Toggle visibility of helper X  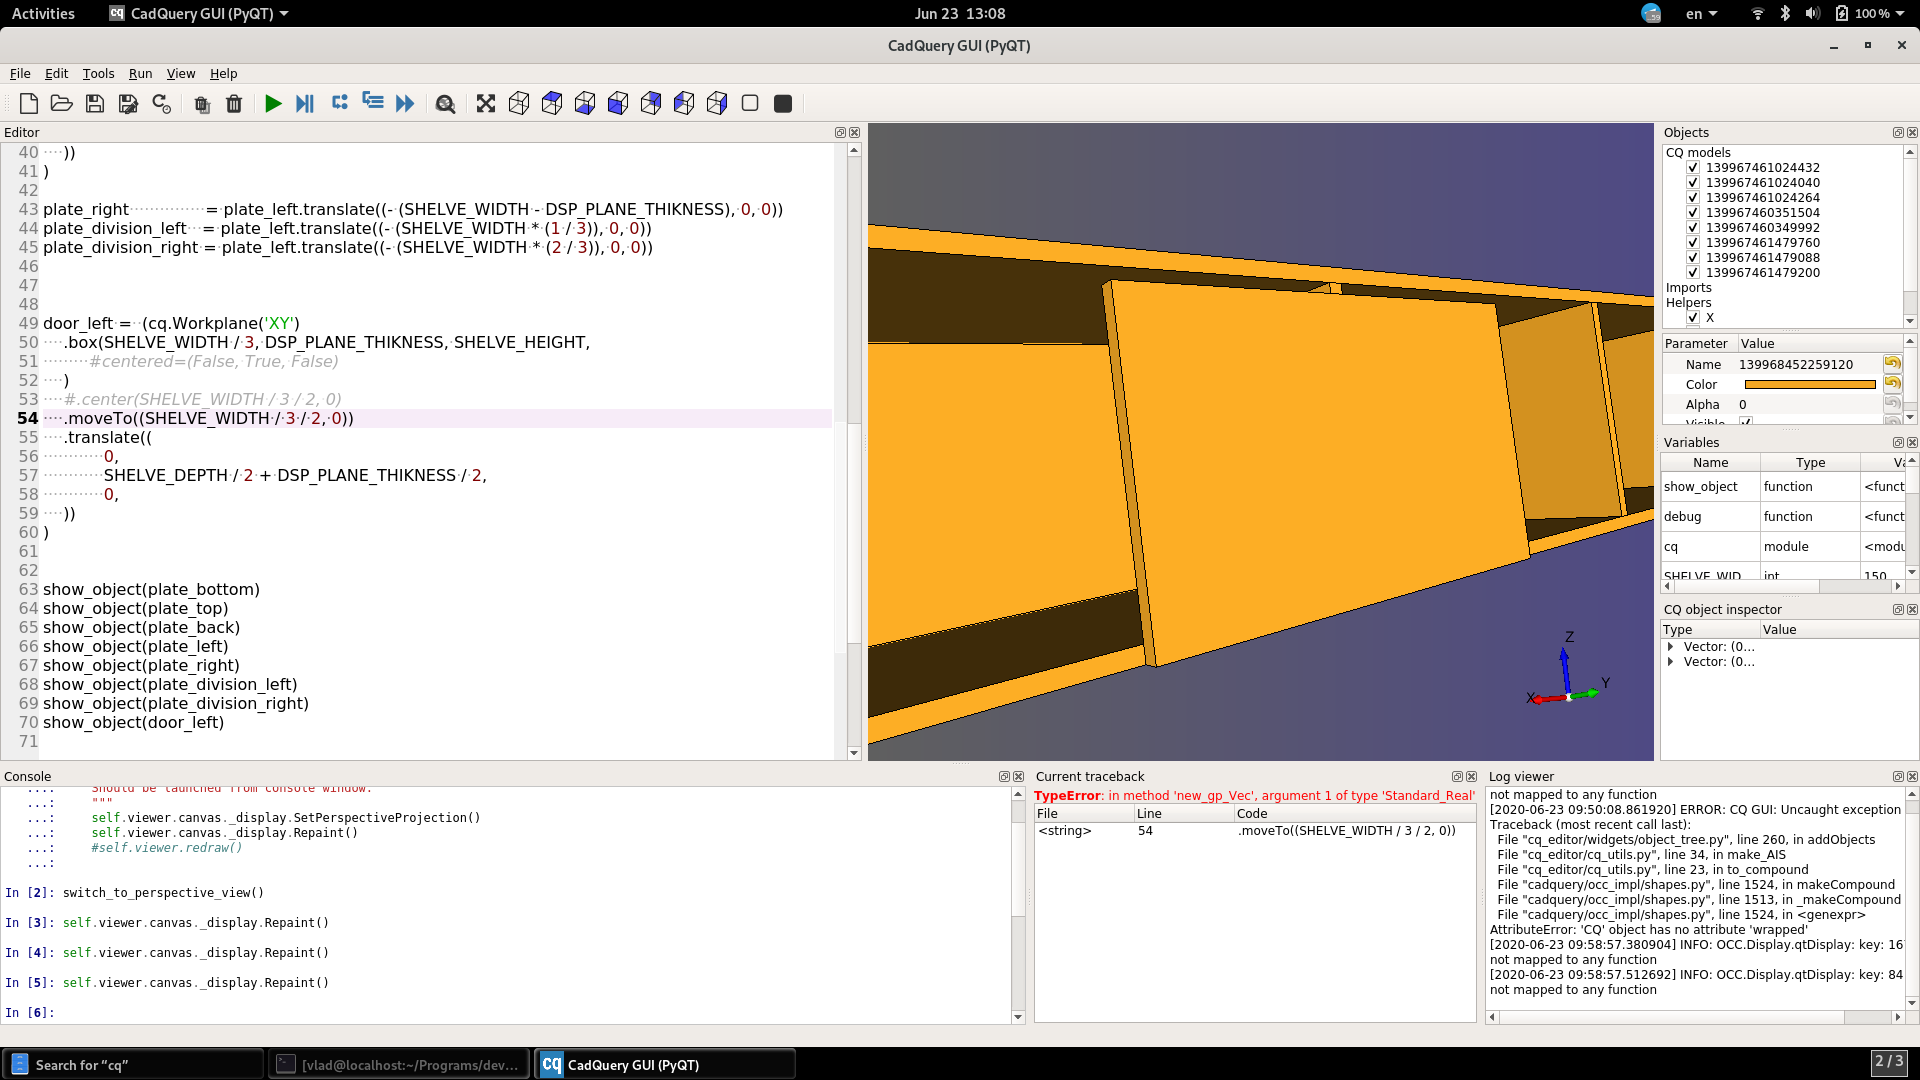pos(1693,318)
